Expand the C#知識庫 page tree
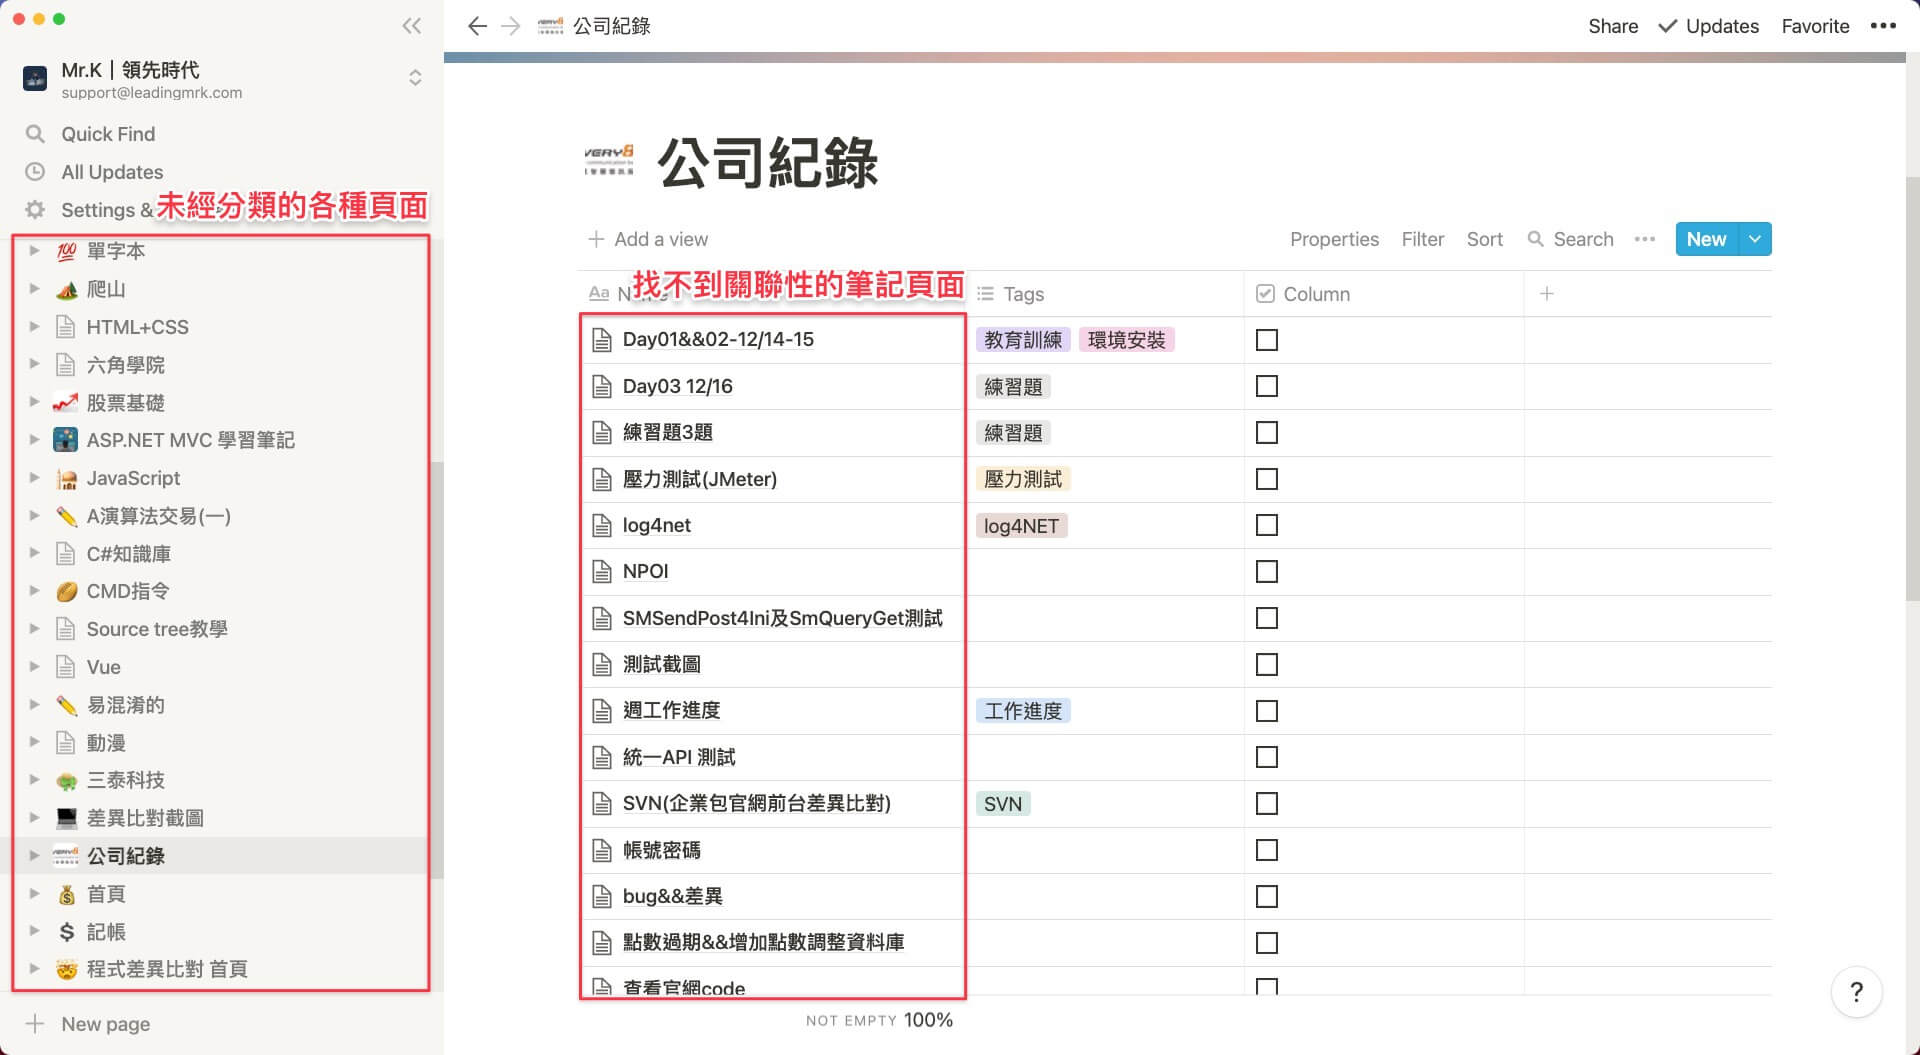The height and width of the screenshot is (1055, 1920). 34,553
